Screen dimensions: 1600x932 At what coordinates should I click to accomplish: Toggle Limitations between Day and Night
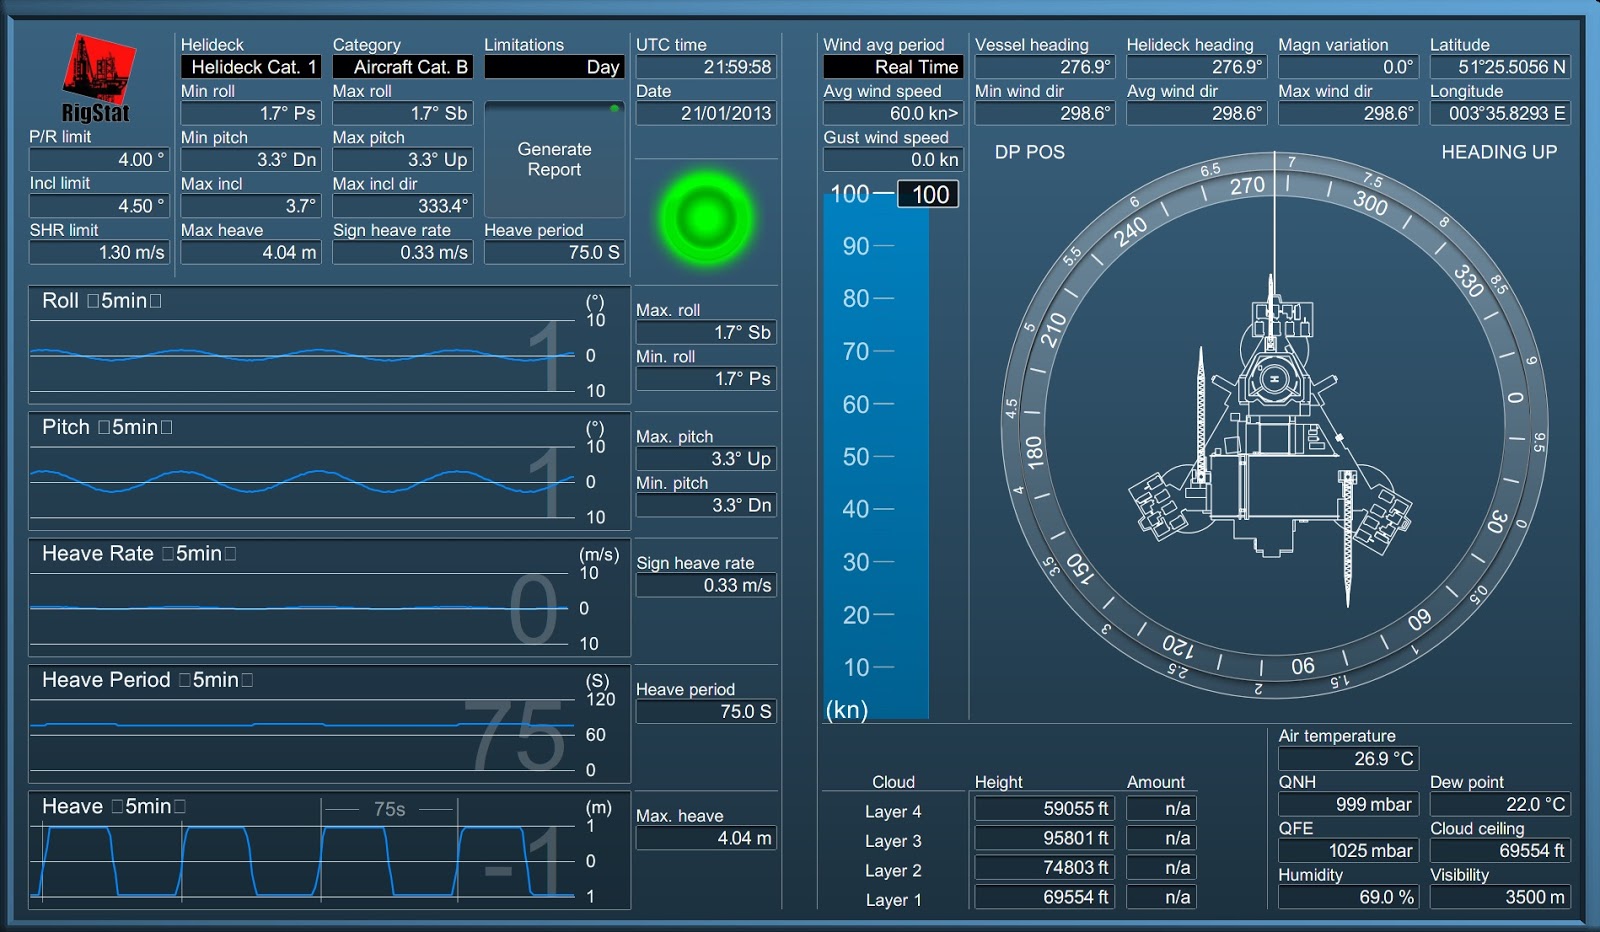click(554, 66)
